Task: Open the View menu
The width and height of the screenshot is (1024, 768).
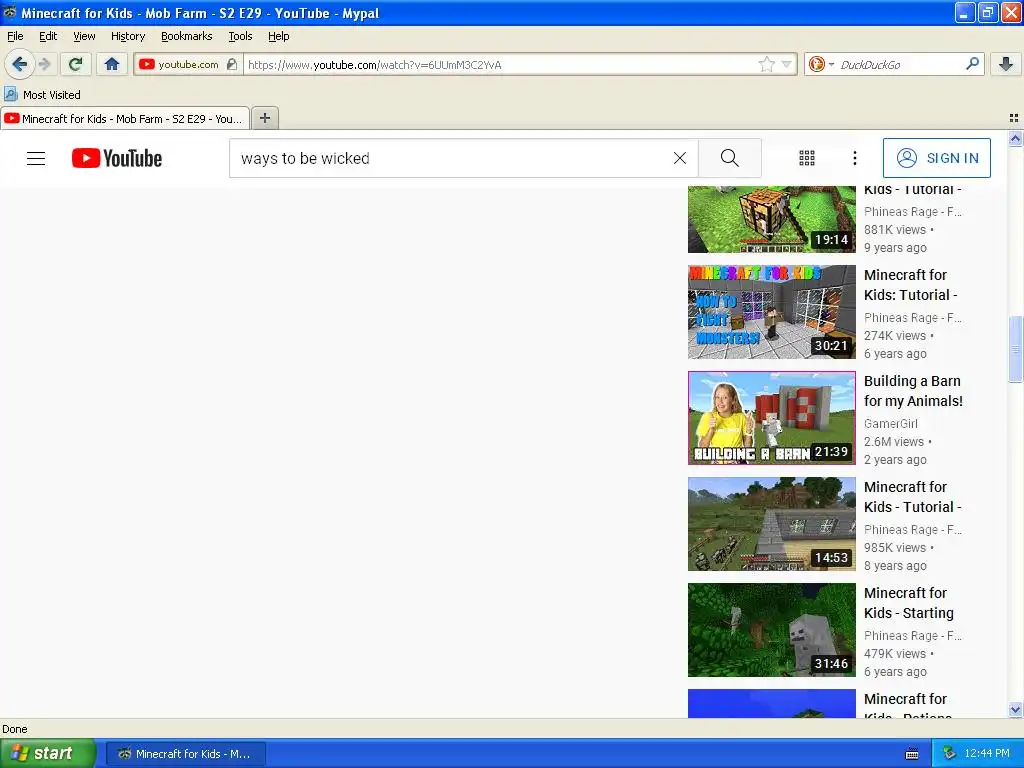Action: tap(84, 36)
